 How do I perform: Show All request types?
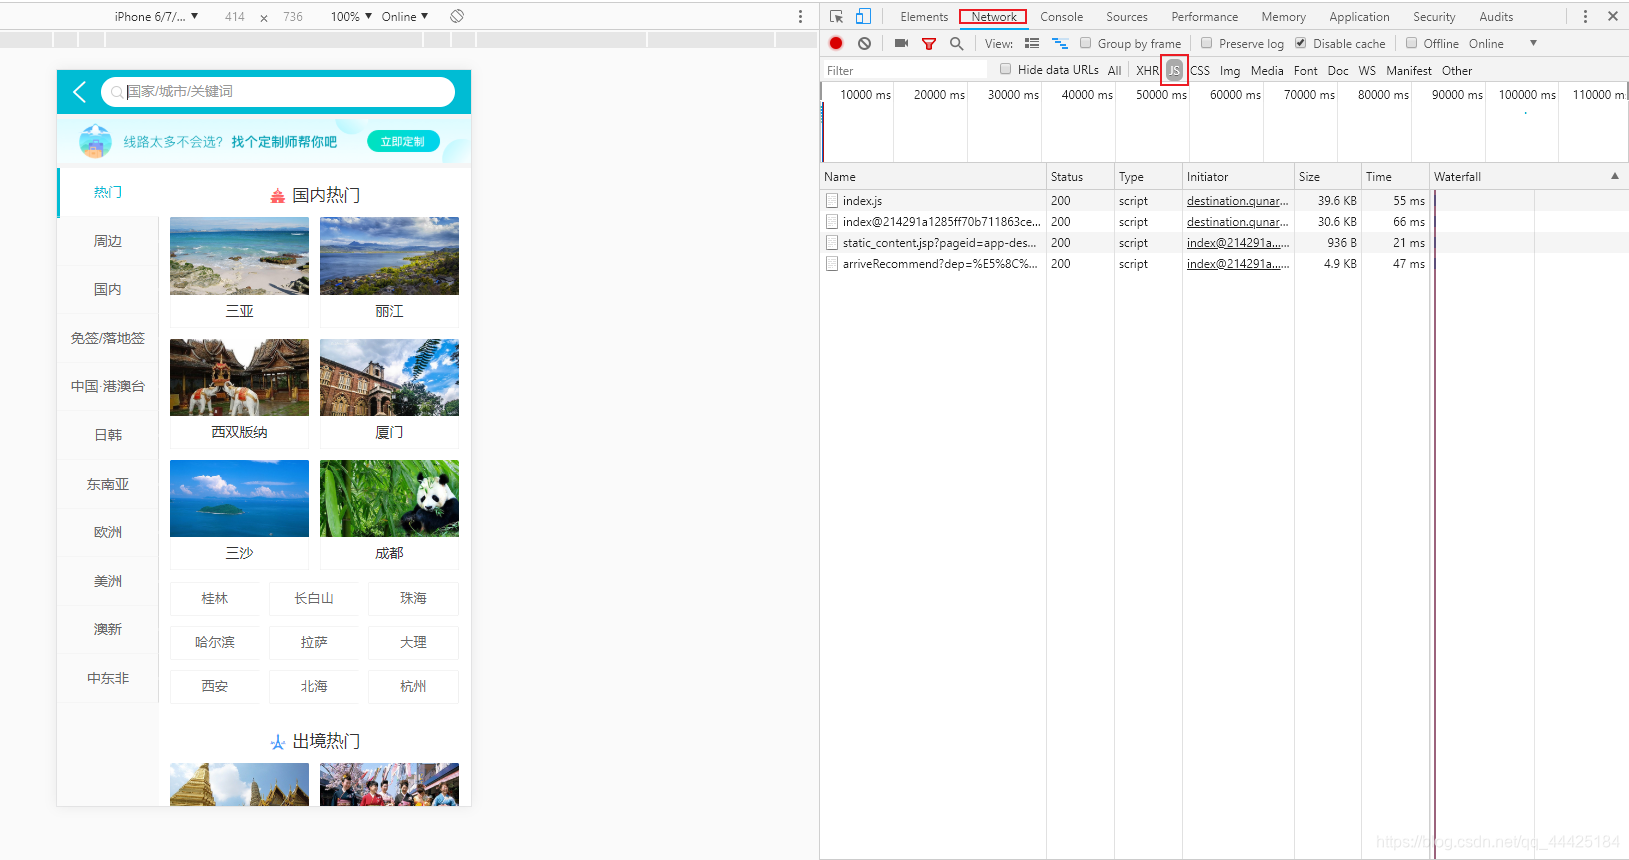[1114, 70]
